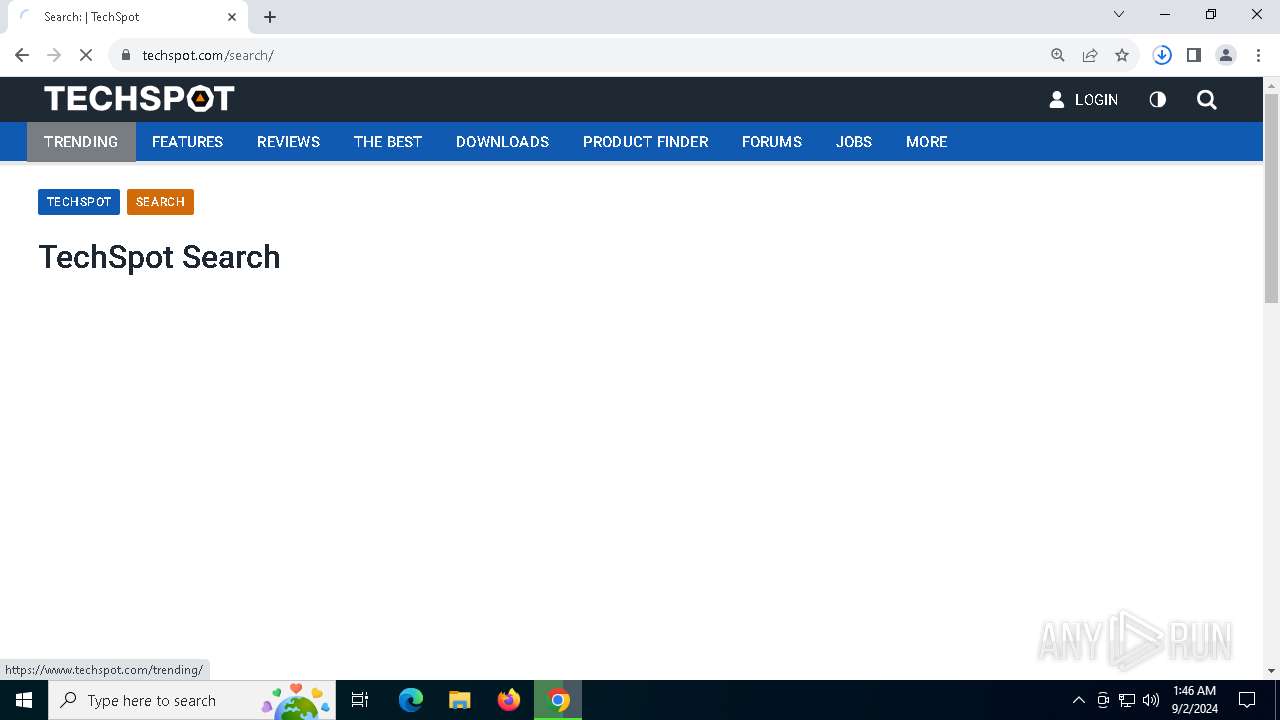Open THE BEST nav item
Screen dimensions: 1280x720
pos(388,142)
